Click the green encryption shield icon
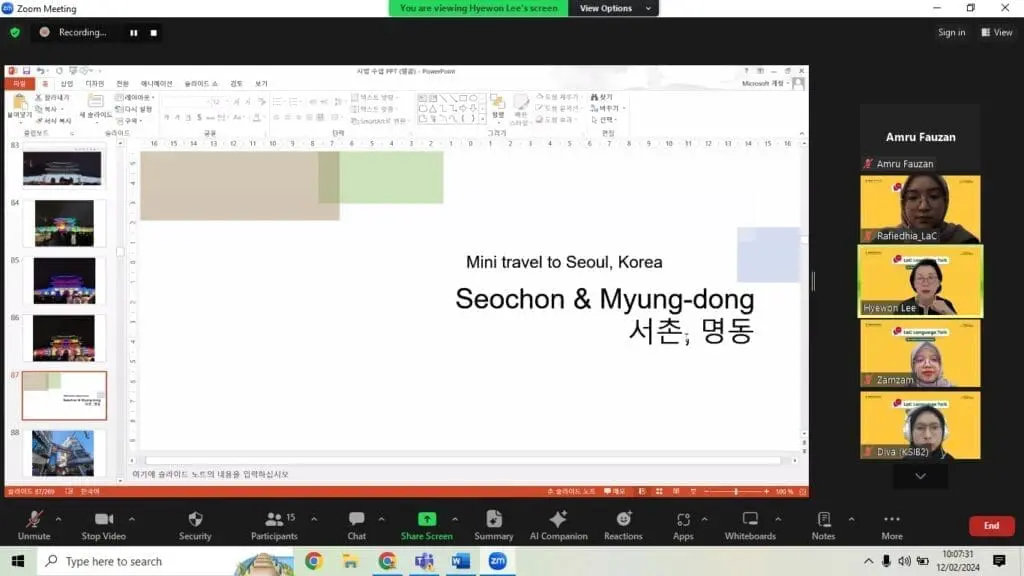This screenshot has height=576, width=1024. pos(15,32)
